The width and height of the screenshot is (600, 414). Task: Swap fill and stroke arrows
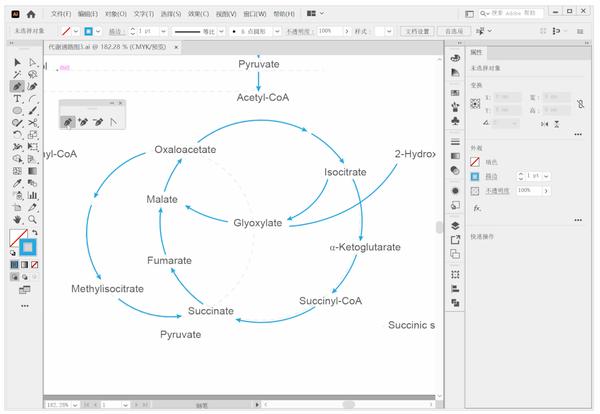pyautogui.click(x=35, y=232)
